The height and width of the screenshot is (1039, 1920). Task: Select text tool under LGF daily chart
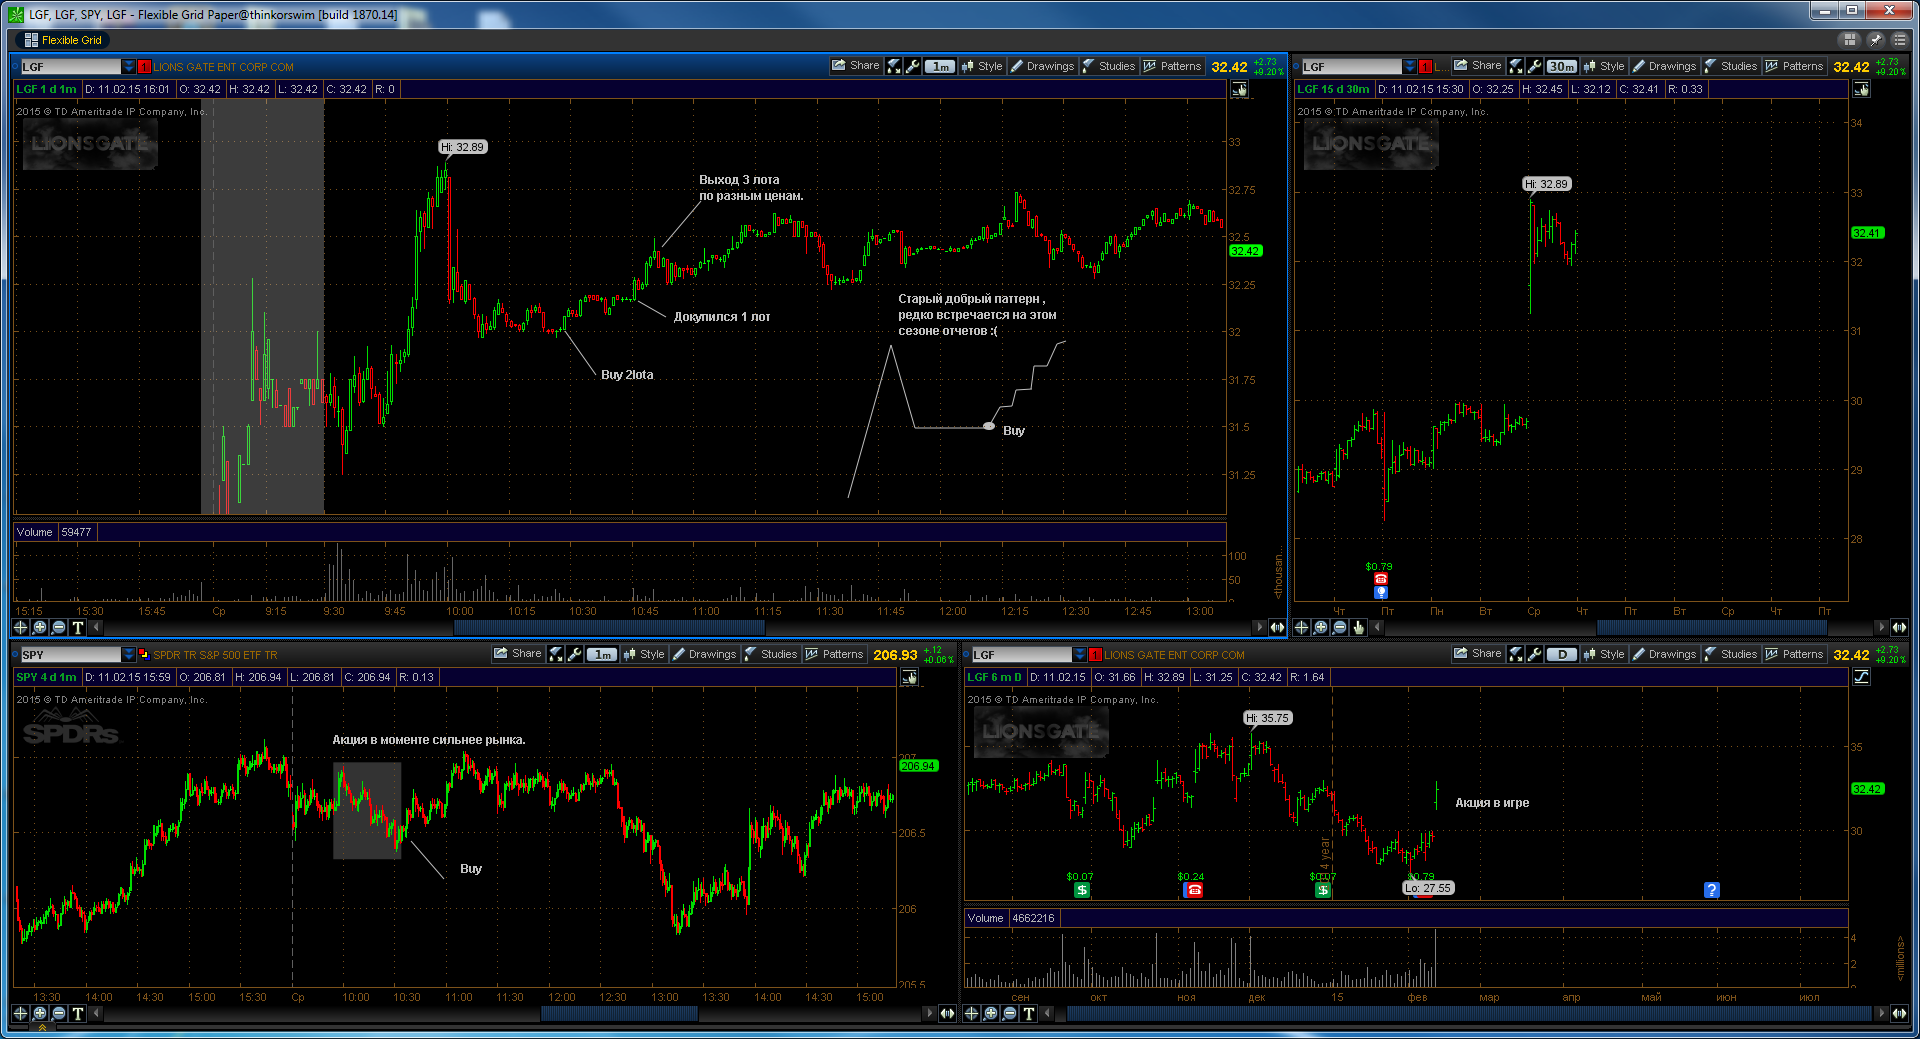point(1028,1013)
